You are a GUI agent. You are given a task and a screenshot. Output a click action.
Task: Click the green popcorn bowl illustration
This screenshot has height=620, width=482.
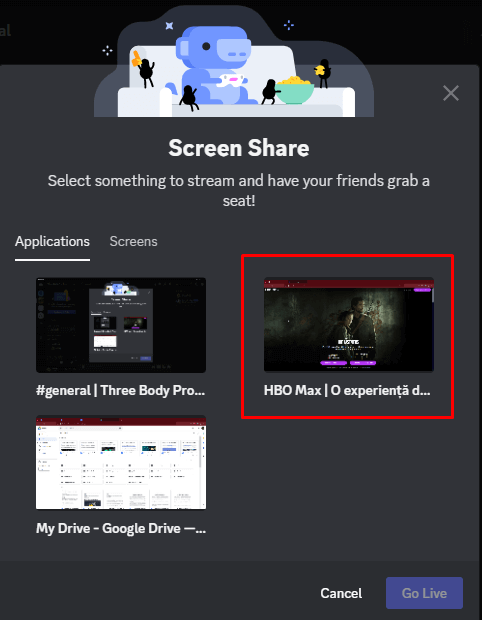click(295, 90)
